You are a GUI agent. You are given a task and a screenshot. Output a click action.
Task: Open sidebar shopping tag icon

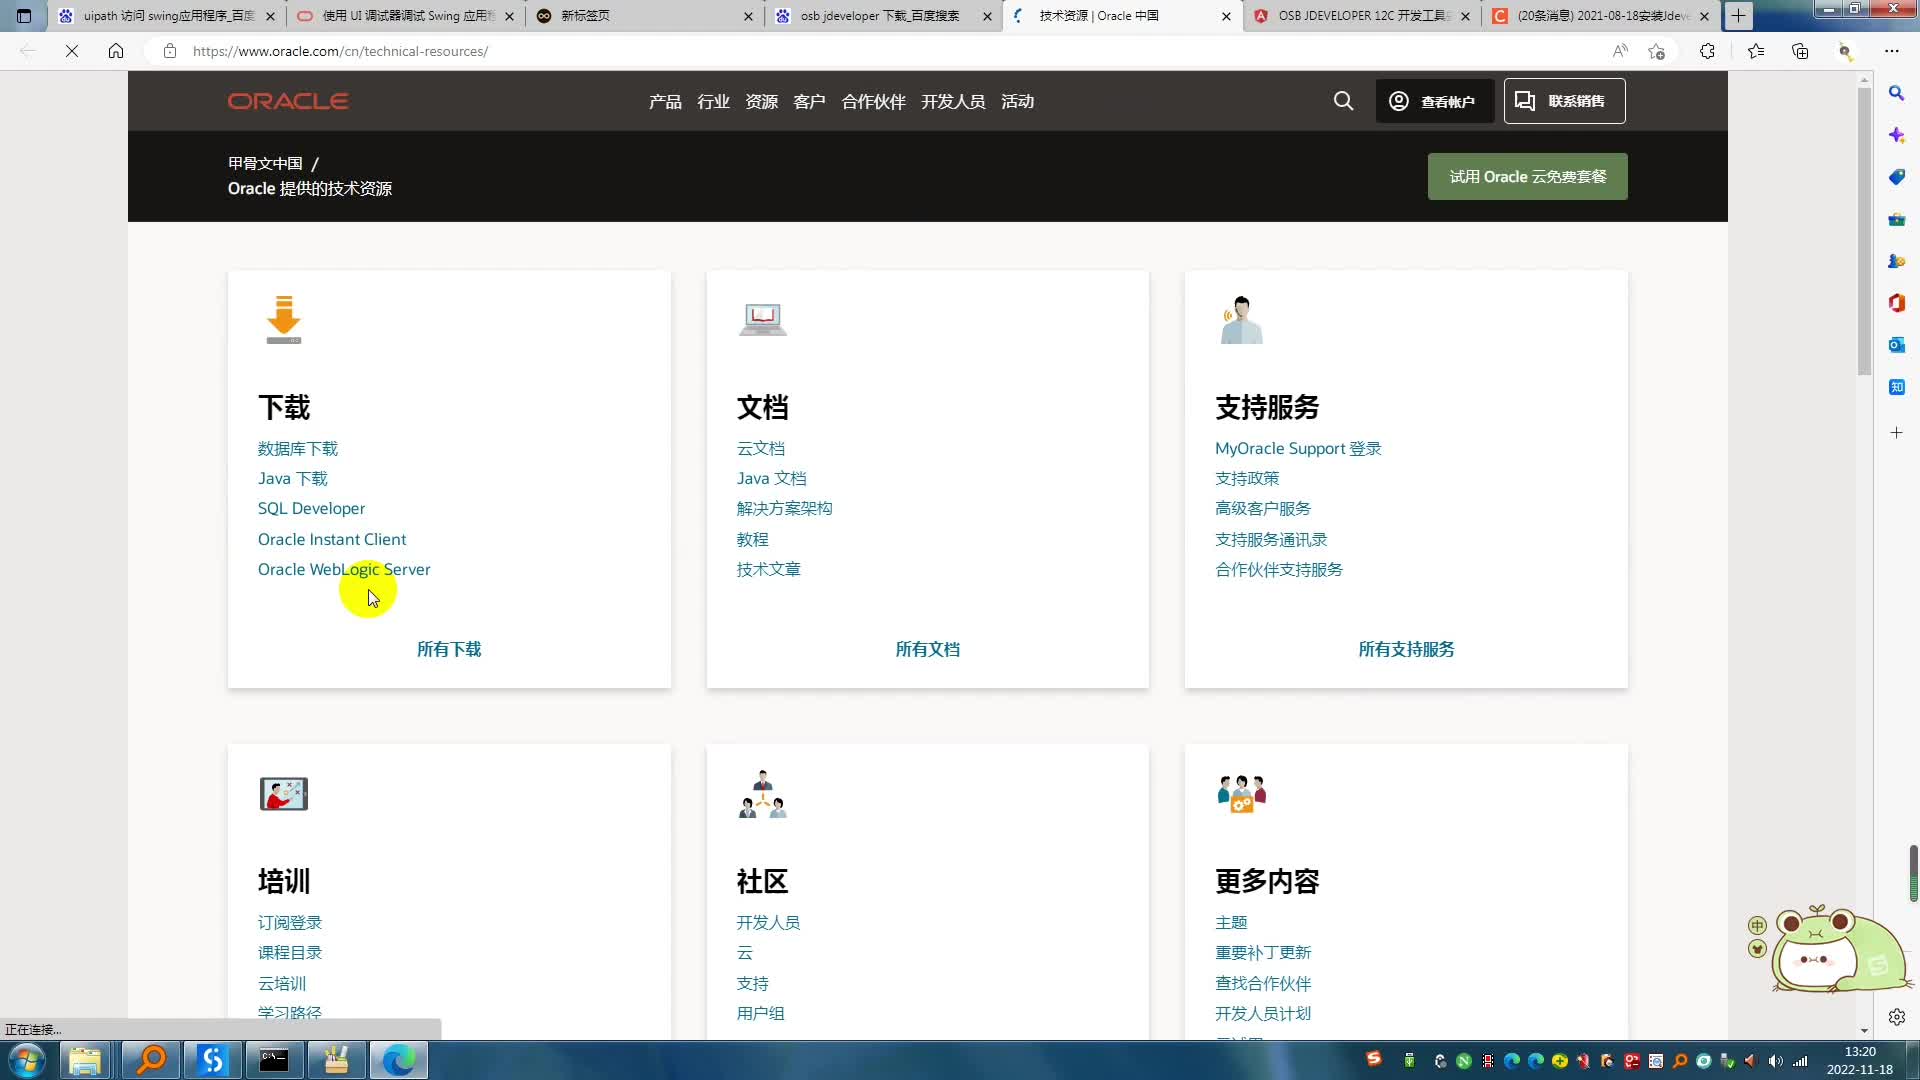1896,177
